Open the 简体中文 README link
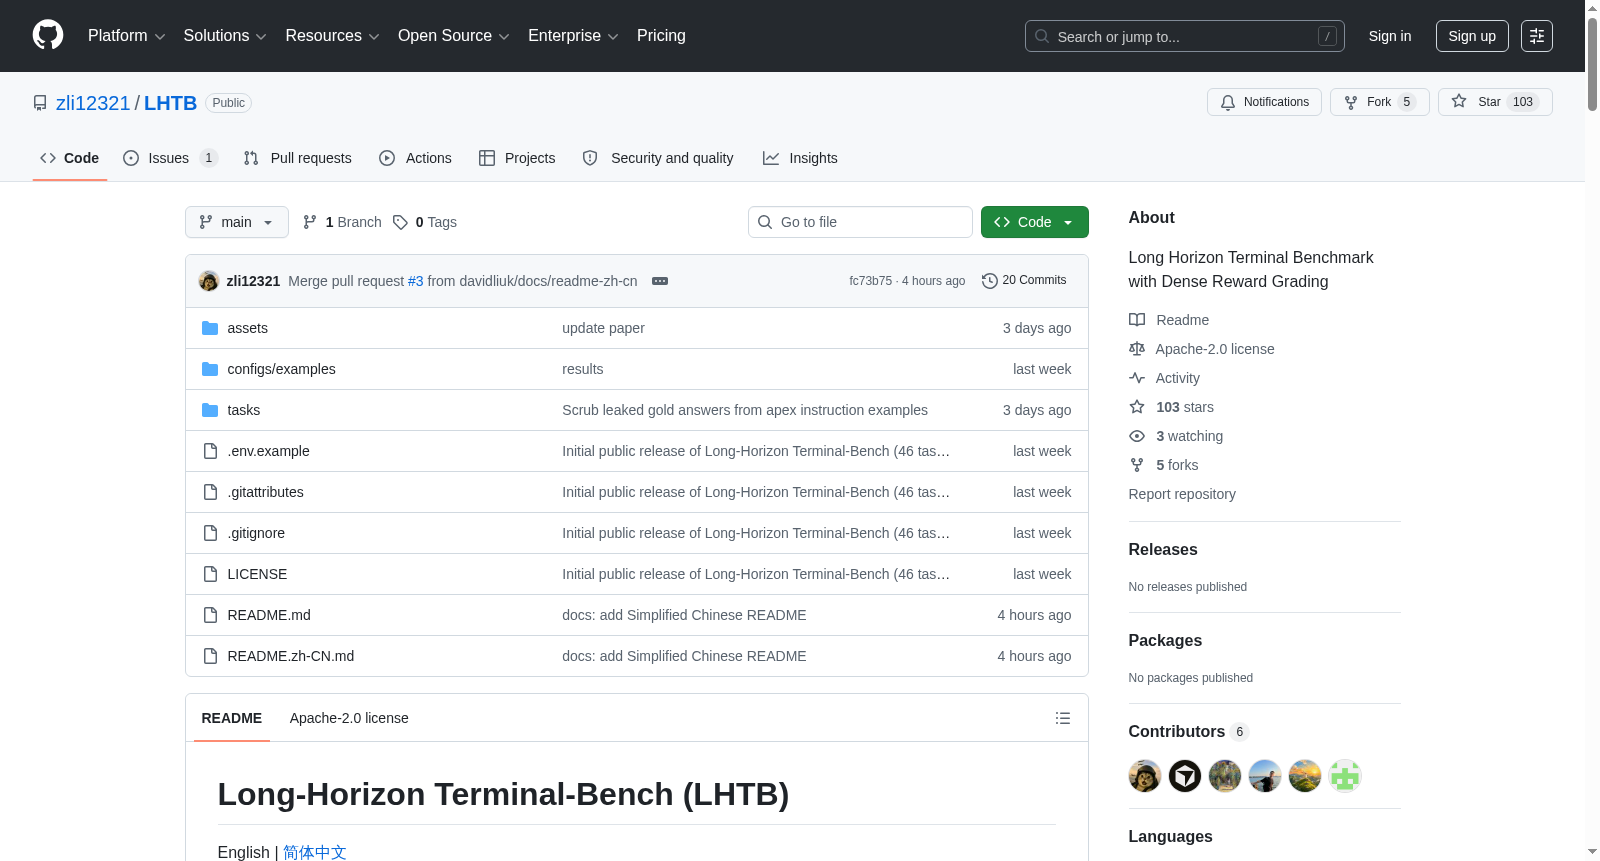The height and width of the screenshot is (861, 1600). 315,852
